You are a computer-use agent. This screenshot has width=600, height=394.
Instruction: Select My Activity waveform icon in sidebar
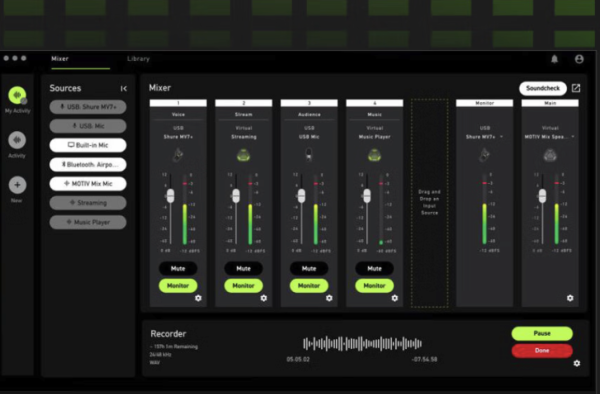[17, 95]
